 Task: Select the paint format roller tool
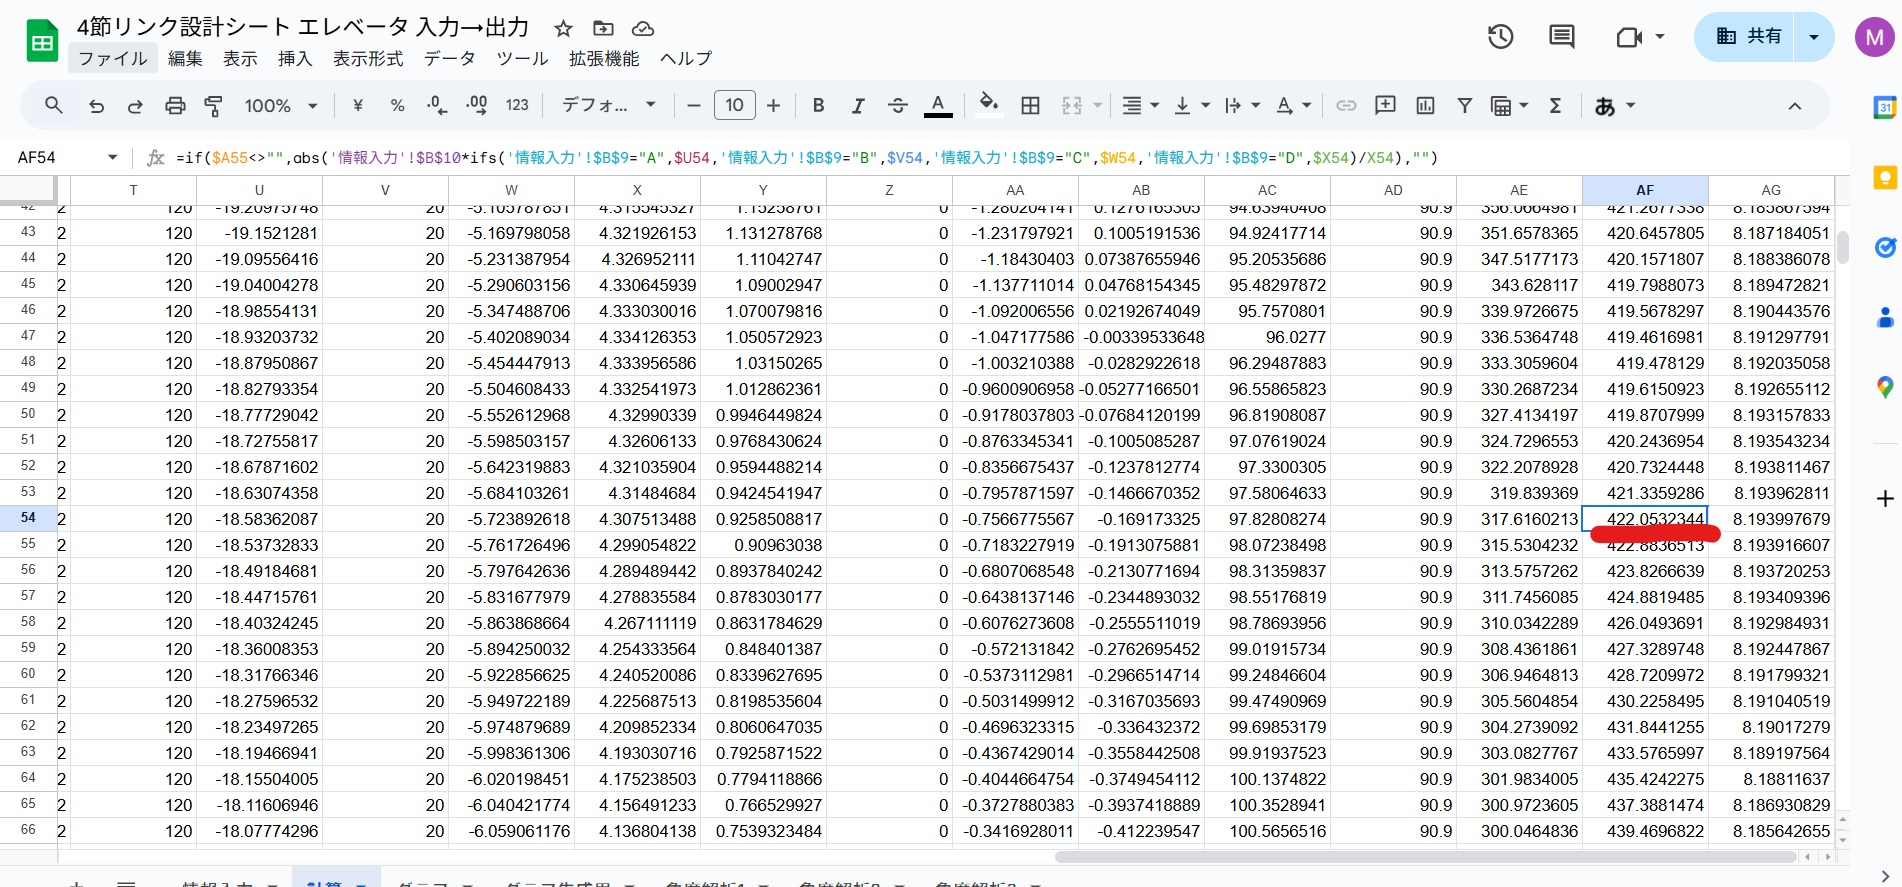click(213, 106)
